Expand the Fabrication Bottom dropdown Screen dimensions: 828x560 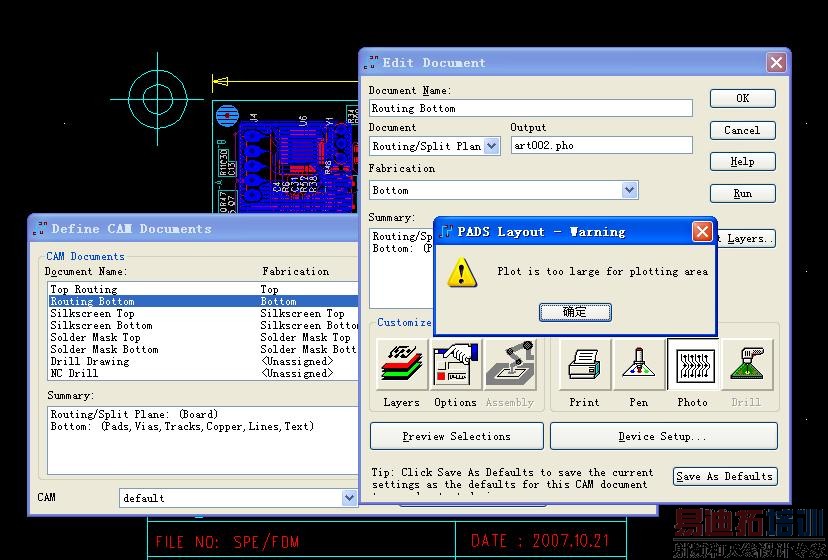click(x=629, y=190)
